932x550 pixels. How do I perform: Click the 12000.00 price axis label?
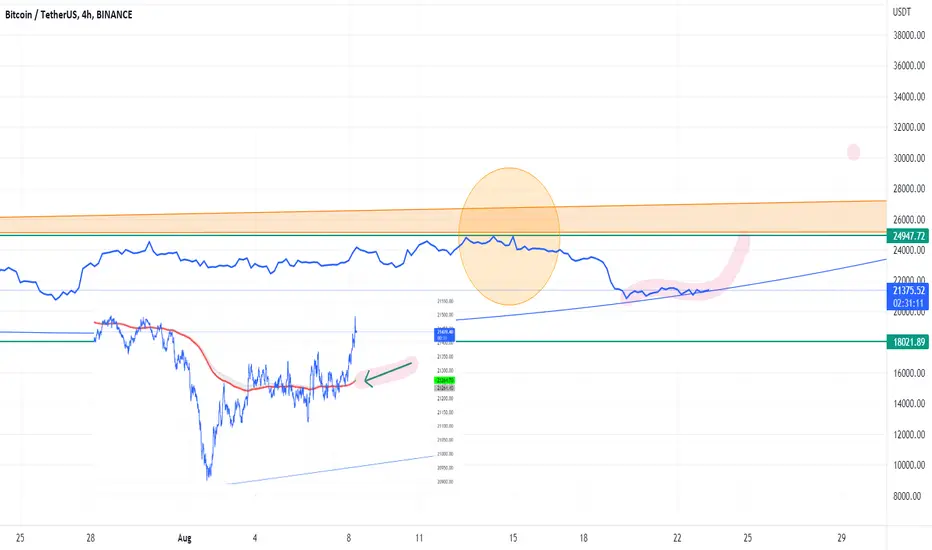coord(909,435)
